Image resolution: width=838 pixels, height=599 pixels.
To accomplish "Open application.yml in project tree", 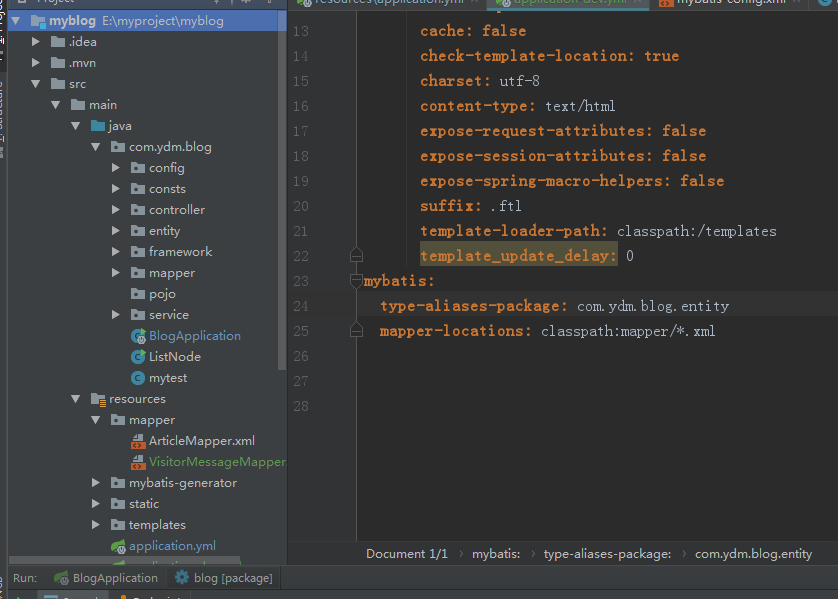I will [172, 546].
